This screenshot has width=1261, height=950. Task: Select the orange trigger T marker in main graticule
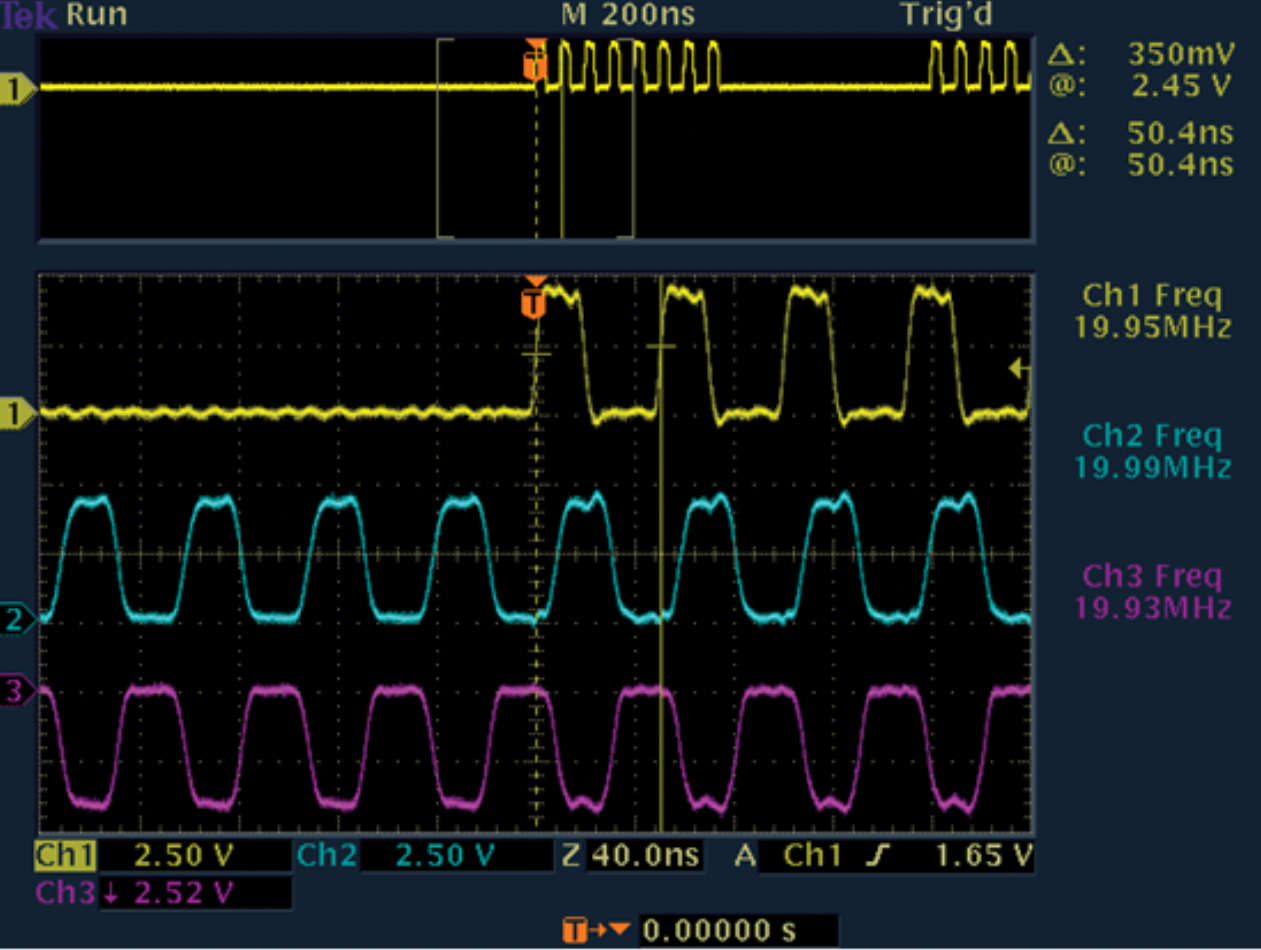pyautogui.click(x=535, y=302)
